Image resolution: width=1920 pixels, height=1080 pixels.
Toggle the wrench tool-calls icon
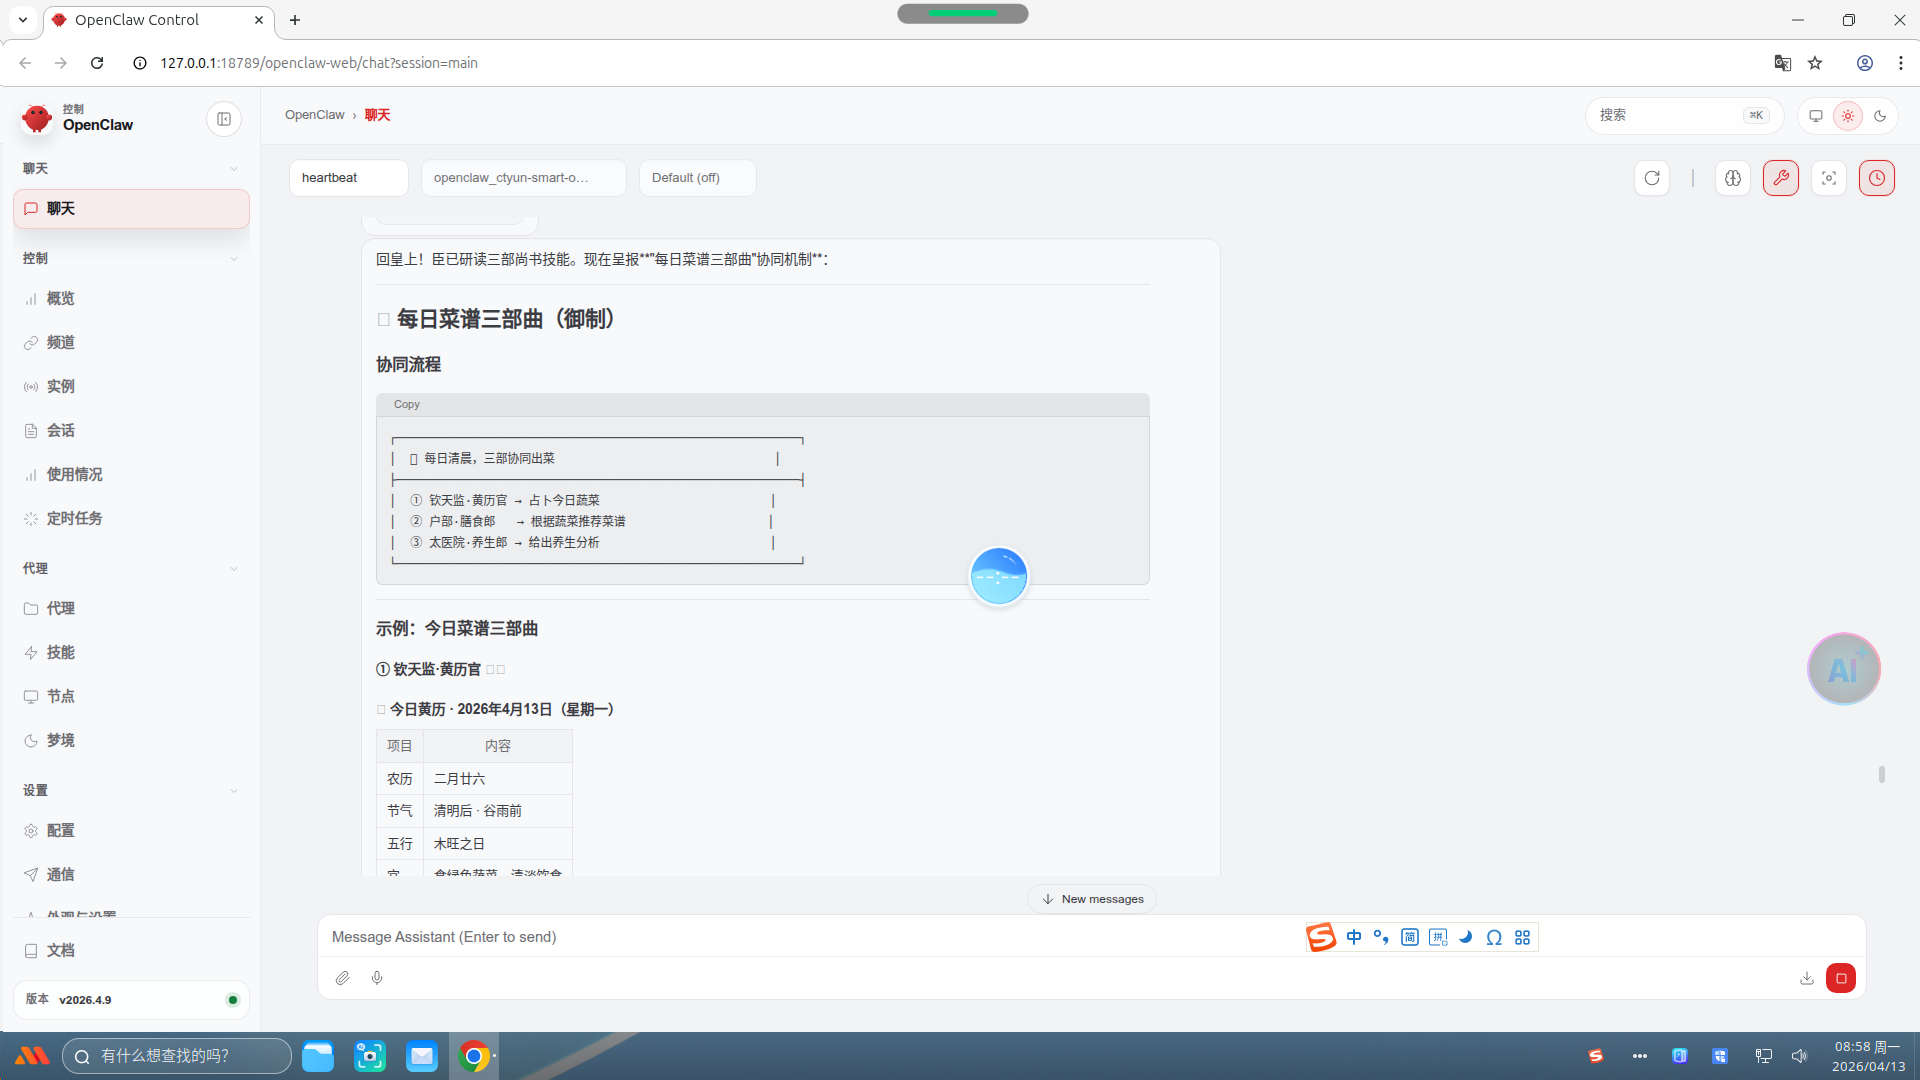click(1781, 178)
